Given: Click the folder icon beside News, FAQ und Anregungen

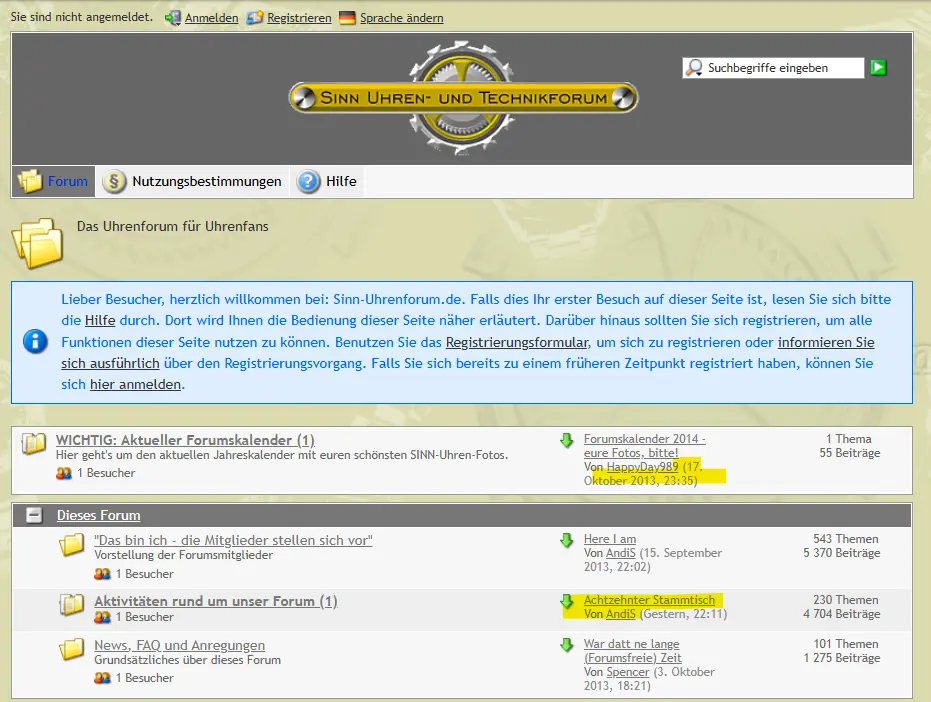Looking at the screenshot, I should (x=71, y=650).
